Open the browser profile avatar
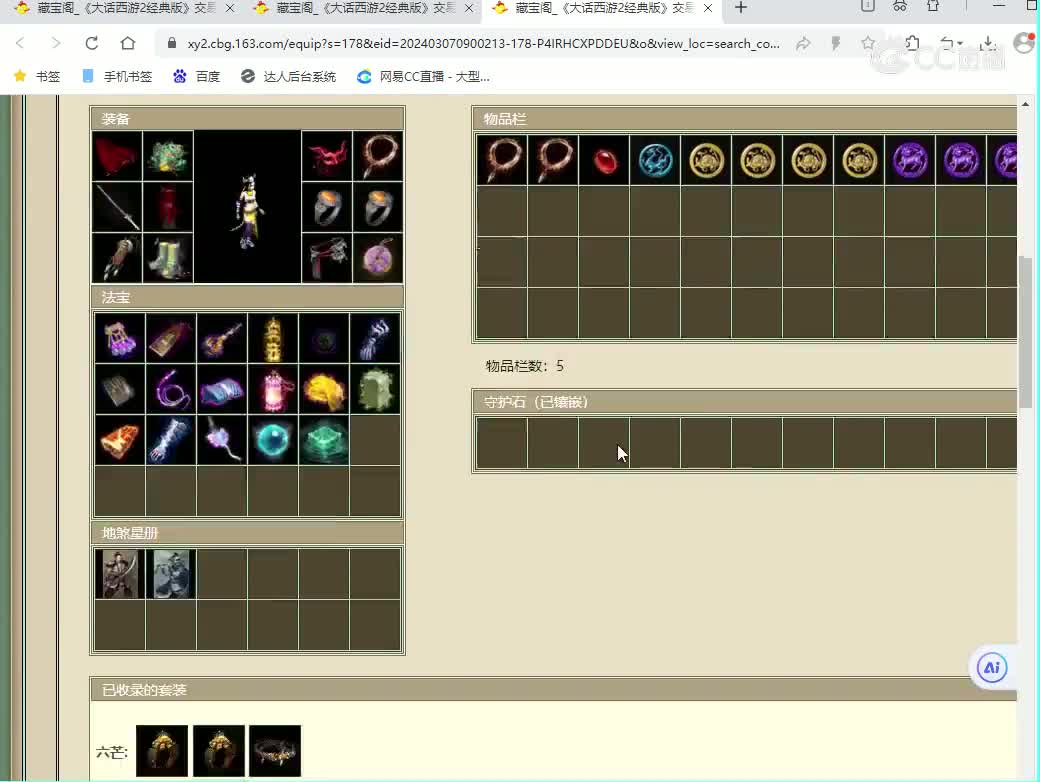 pyautogui.click(x=1025, y=43)
